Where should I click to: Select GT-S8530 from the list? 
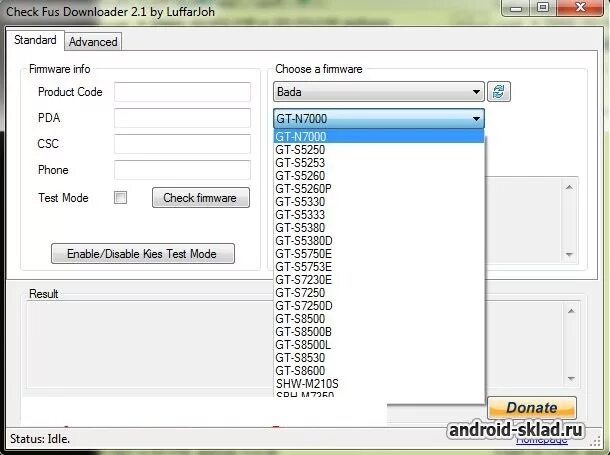click(x=379, y=358)
